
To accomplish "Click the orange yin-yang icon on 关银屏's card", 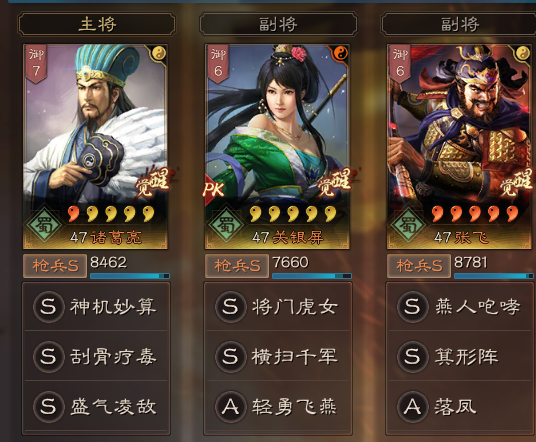I will pos(340,53).
